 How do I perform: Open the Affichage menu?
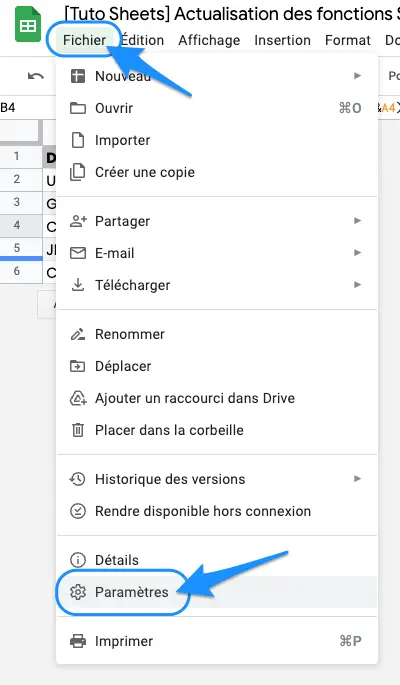pyautogui.click(x=209, y=40)
